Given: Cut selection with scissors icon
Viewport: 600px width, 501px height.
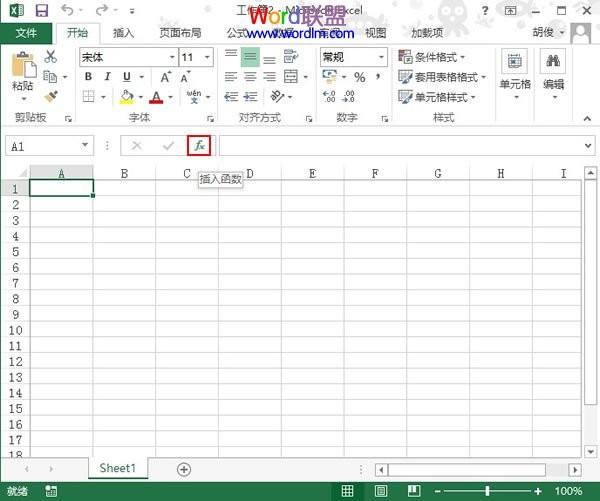Looking at the screenshot, I should click(x=51, y=57).
